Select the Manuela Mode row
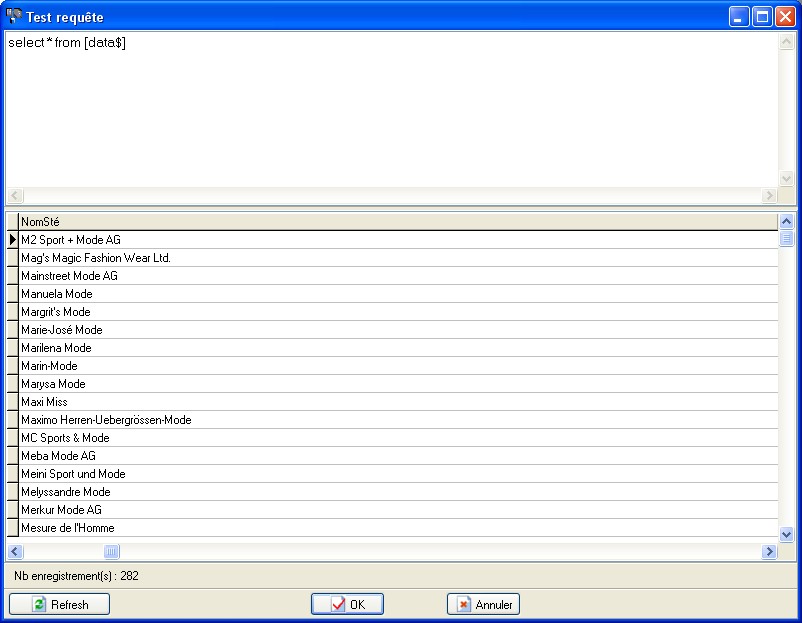This screenshot has height=623, width=802. click(x=57, y=294)
